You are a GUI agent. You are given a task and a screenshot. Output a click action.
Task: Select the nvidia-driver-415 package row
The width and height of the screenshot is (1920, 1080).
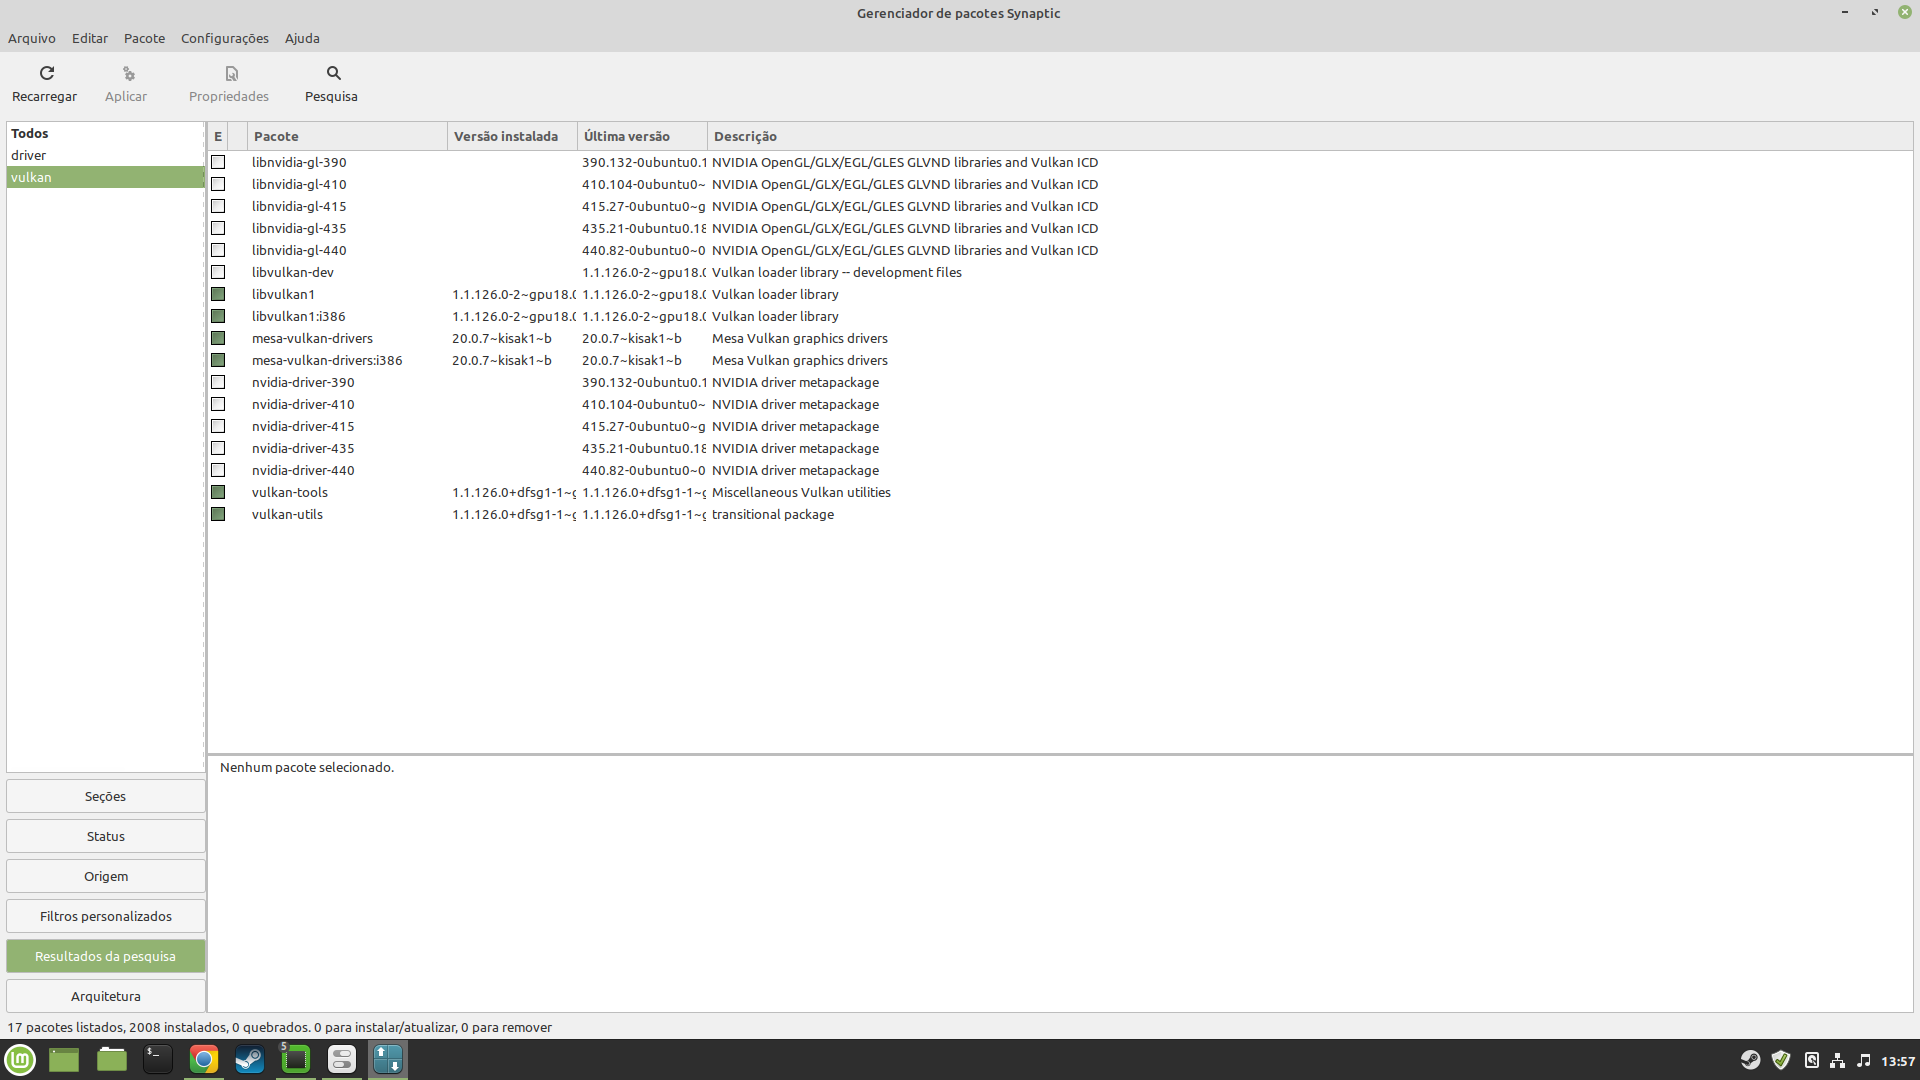click(x=1060, y=426)
